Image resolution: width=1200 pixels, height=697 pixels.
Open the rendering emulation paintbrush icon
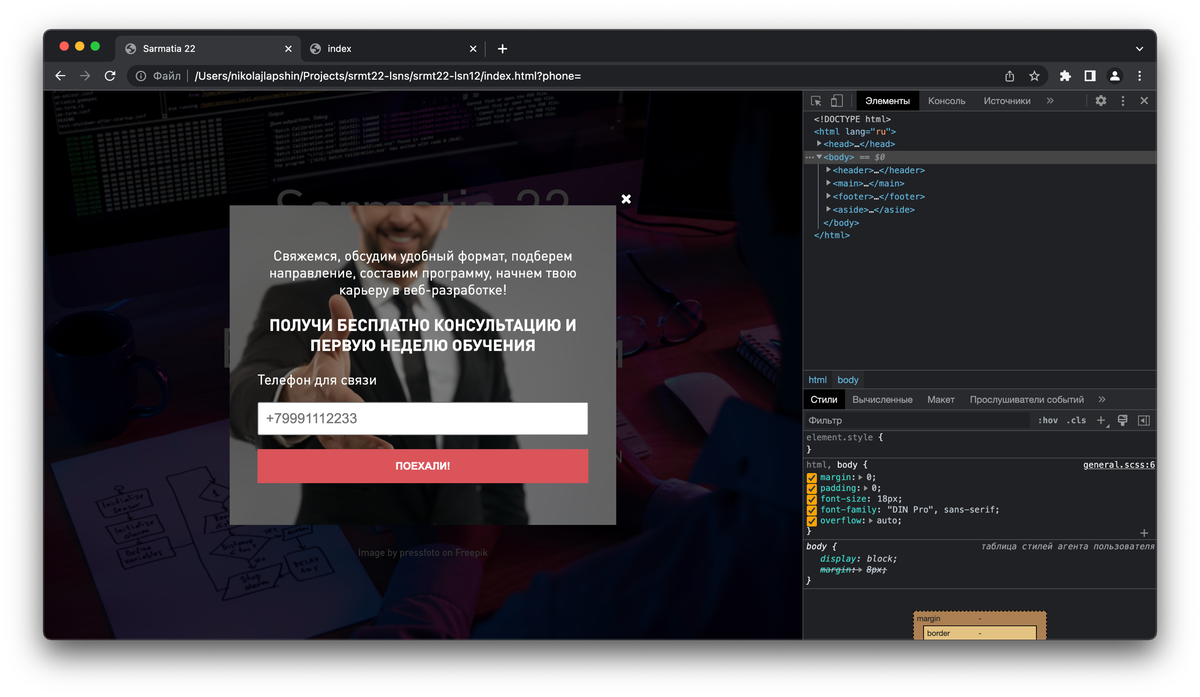pyautogui.click(x=1123, y=421)
